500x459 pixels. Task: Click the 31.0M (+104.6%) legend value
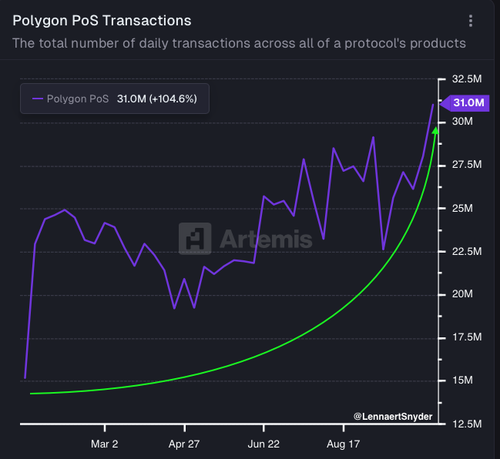pos(157,99)
